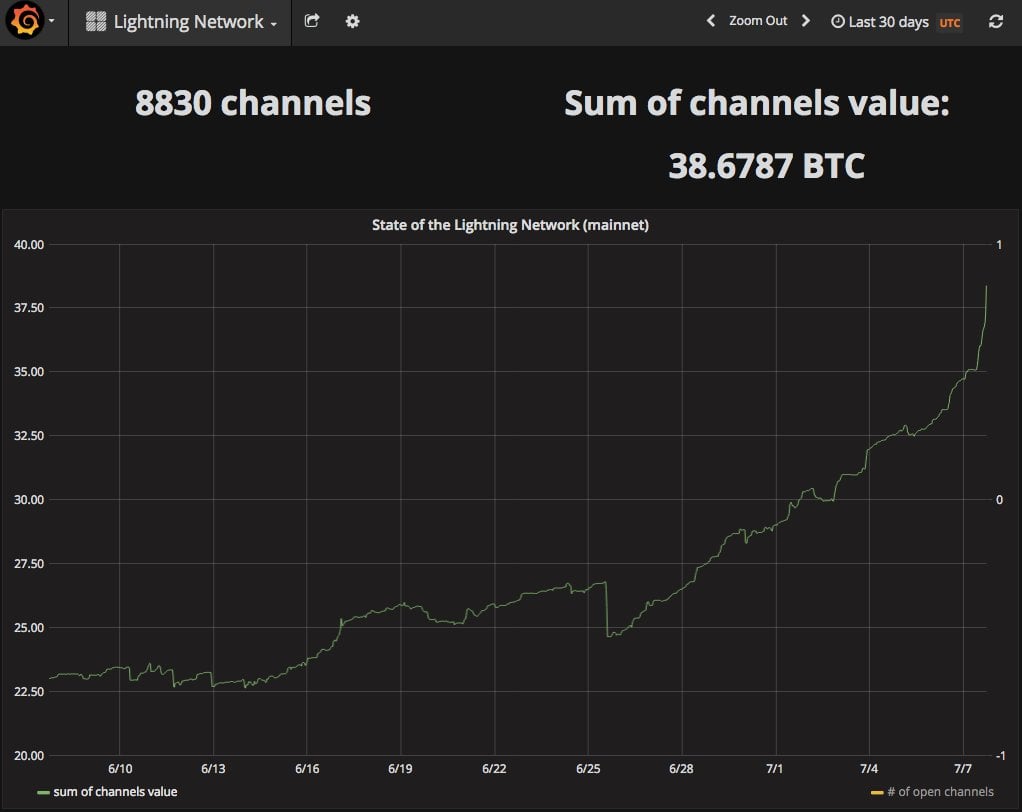Viewport: 1022px width, 812px height.
Task: Click the 32.50 y-axis label
Action: [x=29, y=435]
